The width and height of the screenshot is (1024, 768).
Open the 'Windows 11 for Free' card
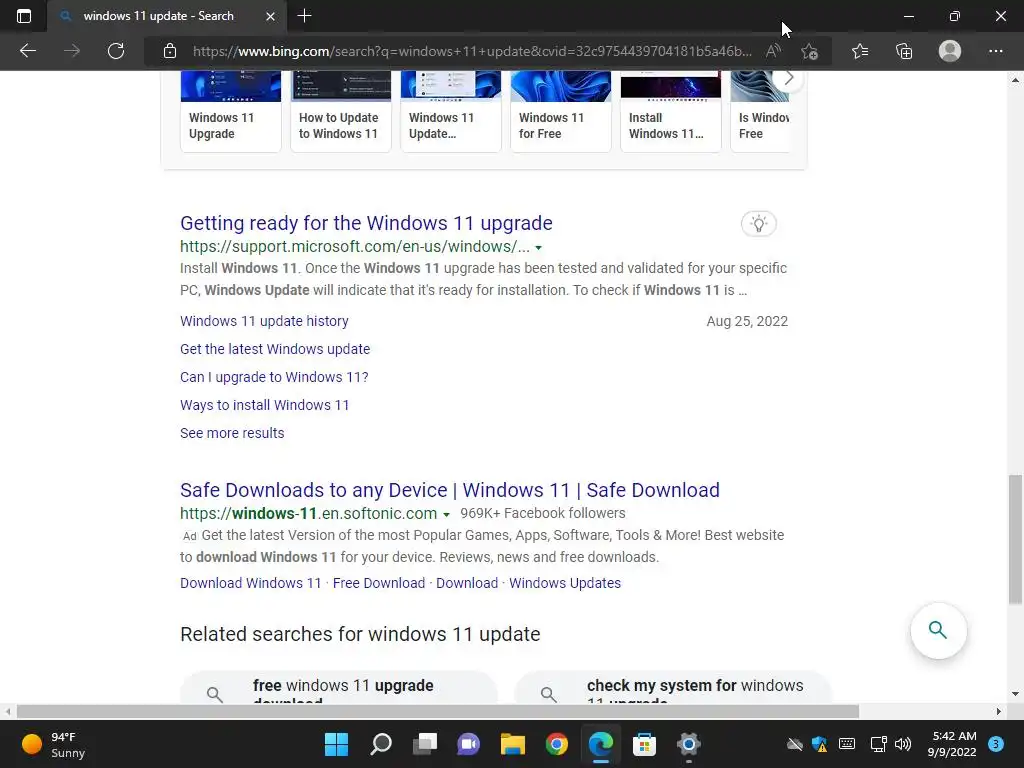[x=561, y=111]
